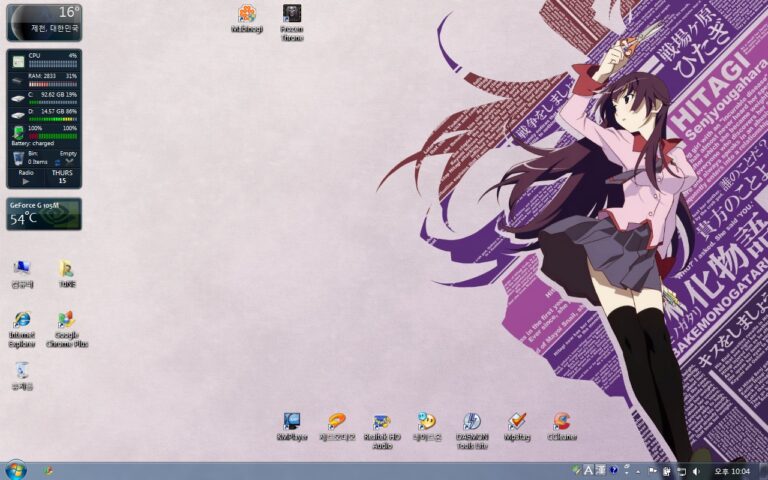Open the KMPlayer desktop shortcut
The image size is (768, 480).
pos(292,426)
